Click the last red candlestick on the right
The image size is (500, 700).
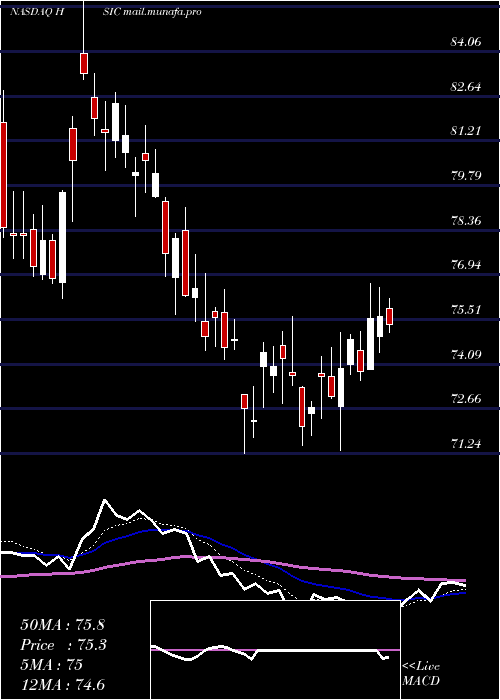coord(389,316)
